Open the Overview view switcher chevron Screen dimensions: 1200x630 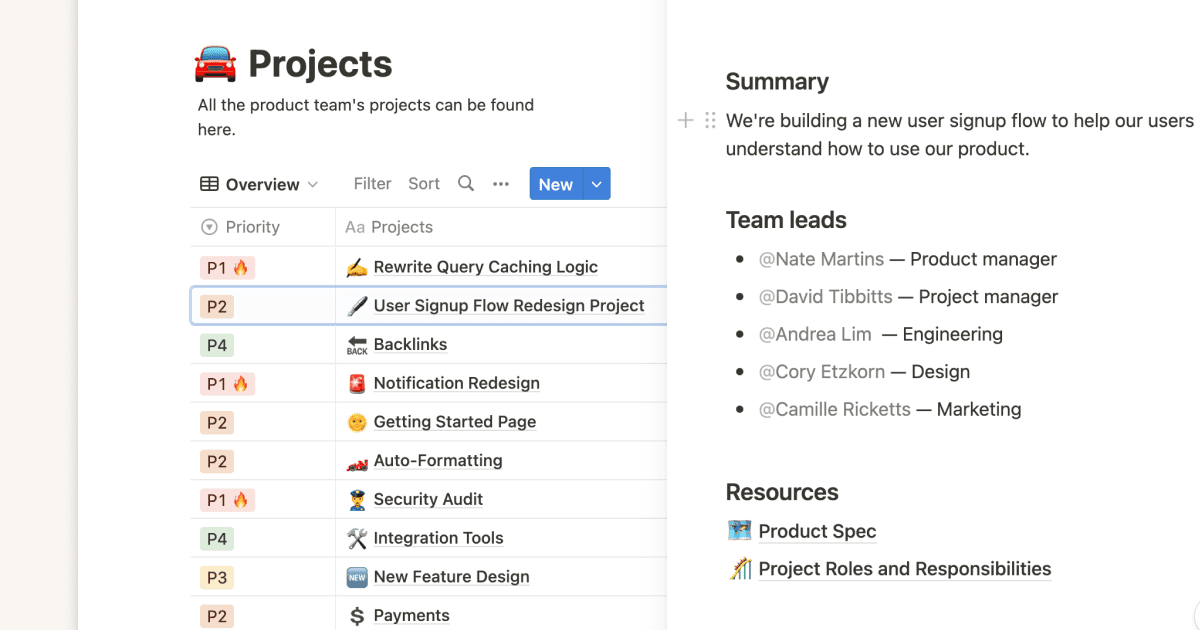click(x=313, y=184)
